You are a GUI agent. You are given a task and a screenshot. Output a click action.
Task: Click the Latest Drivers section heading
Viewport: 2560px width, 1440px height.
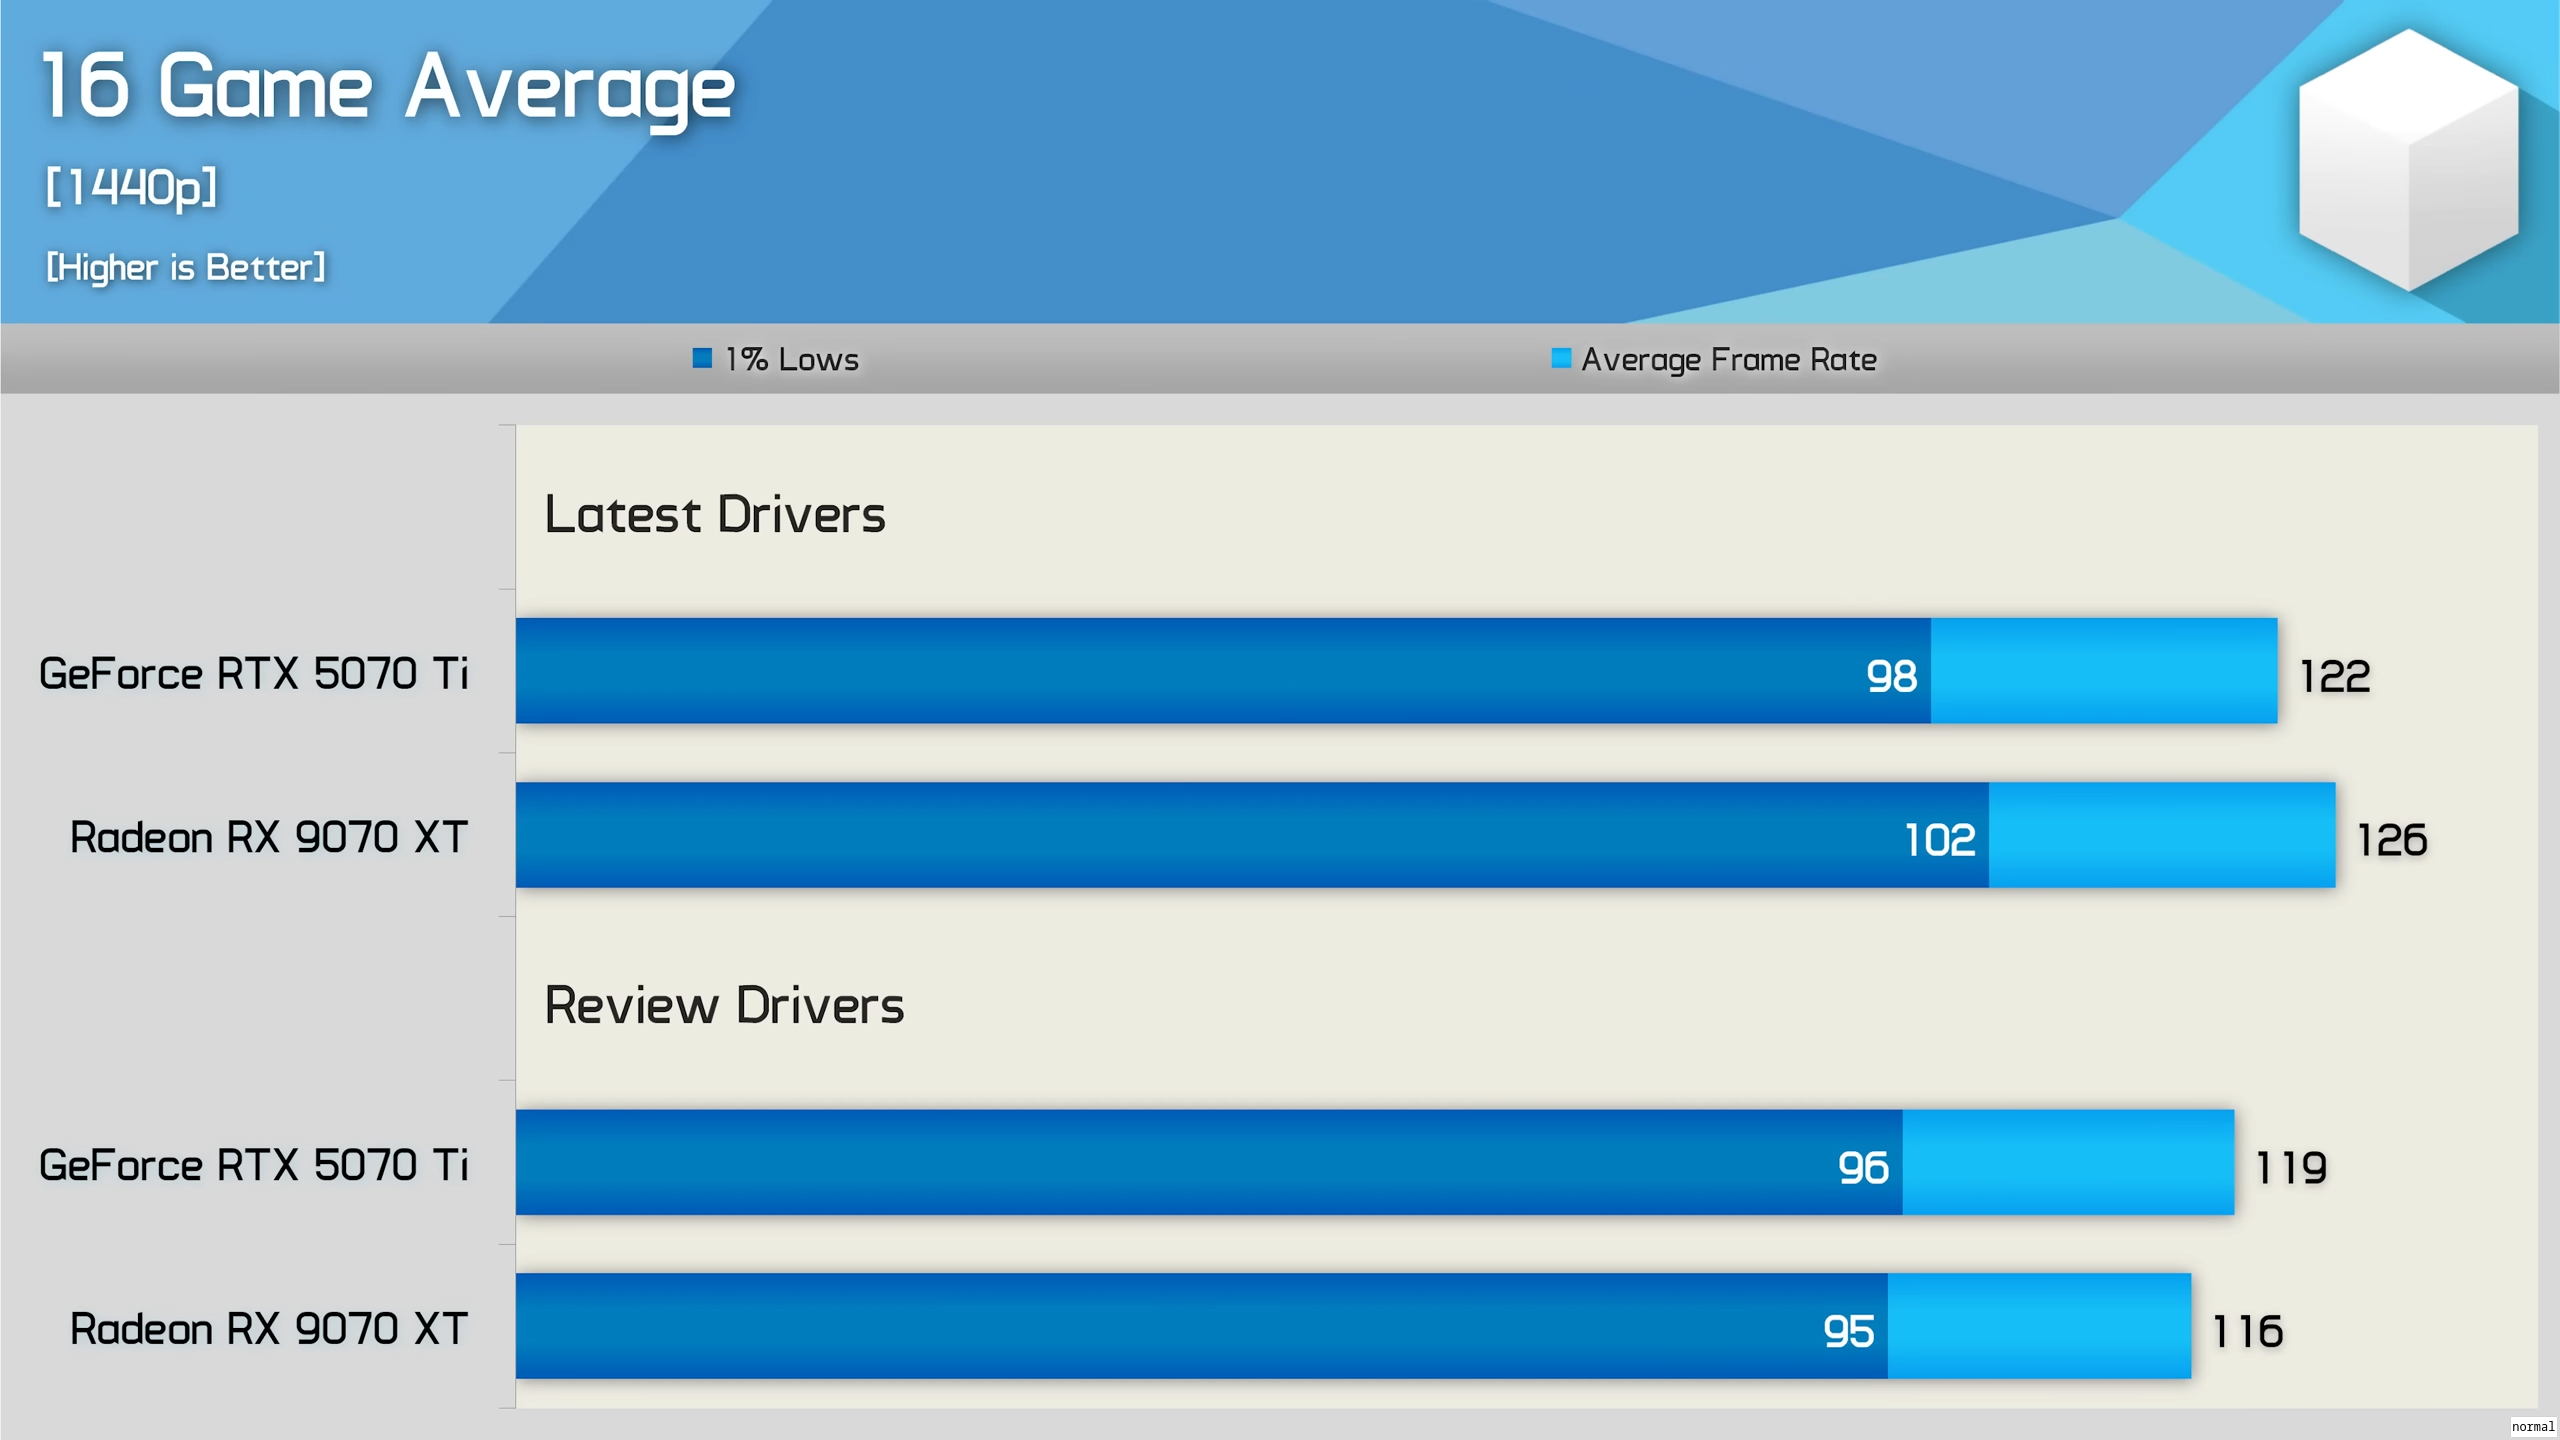pos(714,515)
